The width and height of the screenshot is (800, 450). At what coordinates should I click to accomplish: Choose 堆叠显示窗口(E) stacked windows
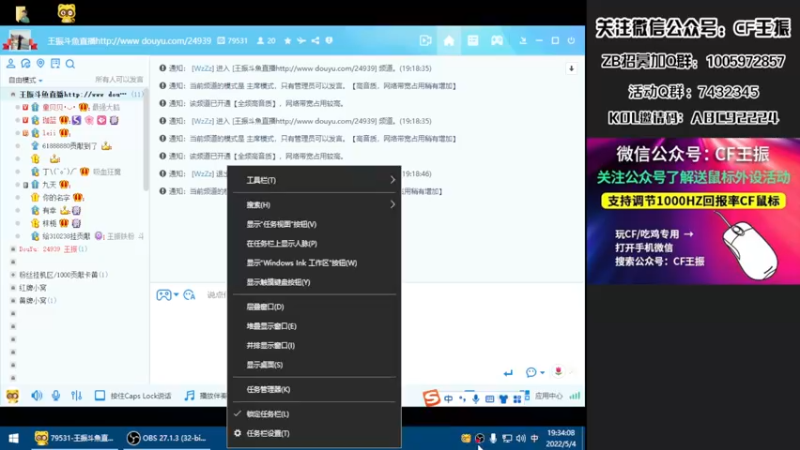314,326
